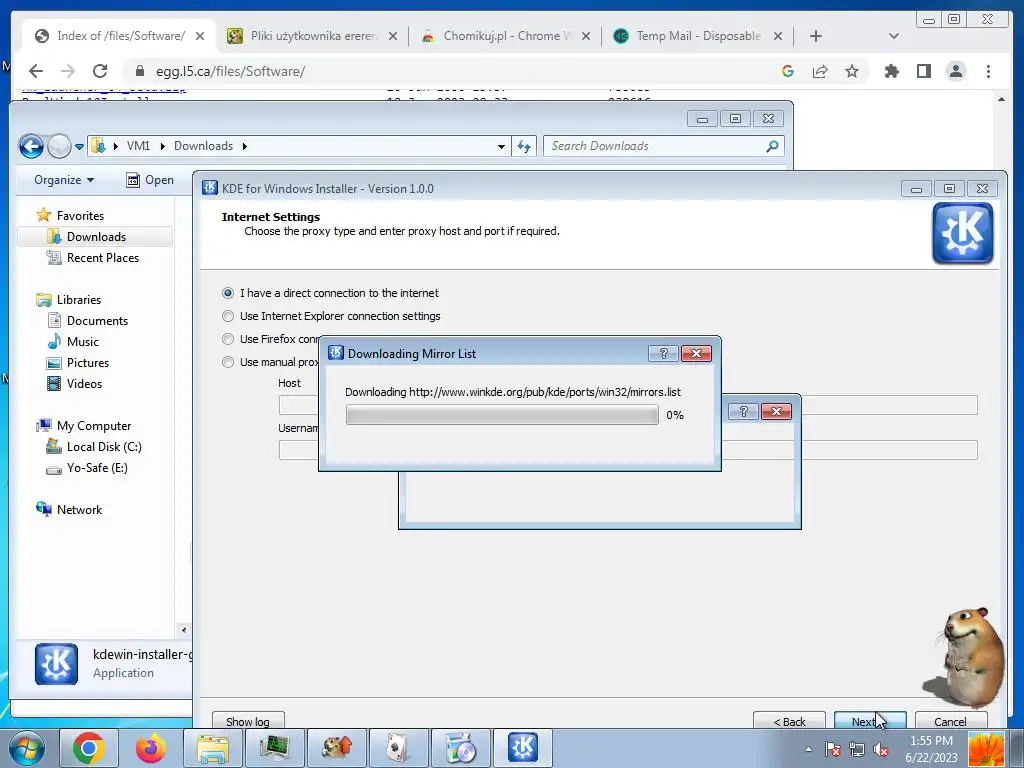Select the 'Use manual proxy' radio button
Image resolution: width=1024 pixels, height=768 pixels.
coord(227,362)
